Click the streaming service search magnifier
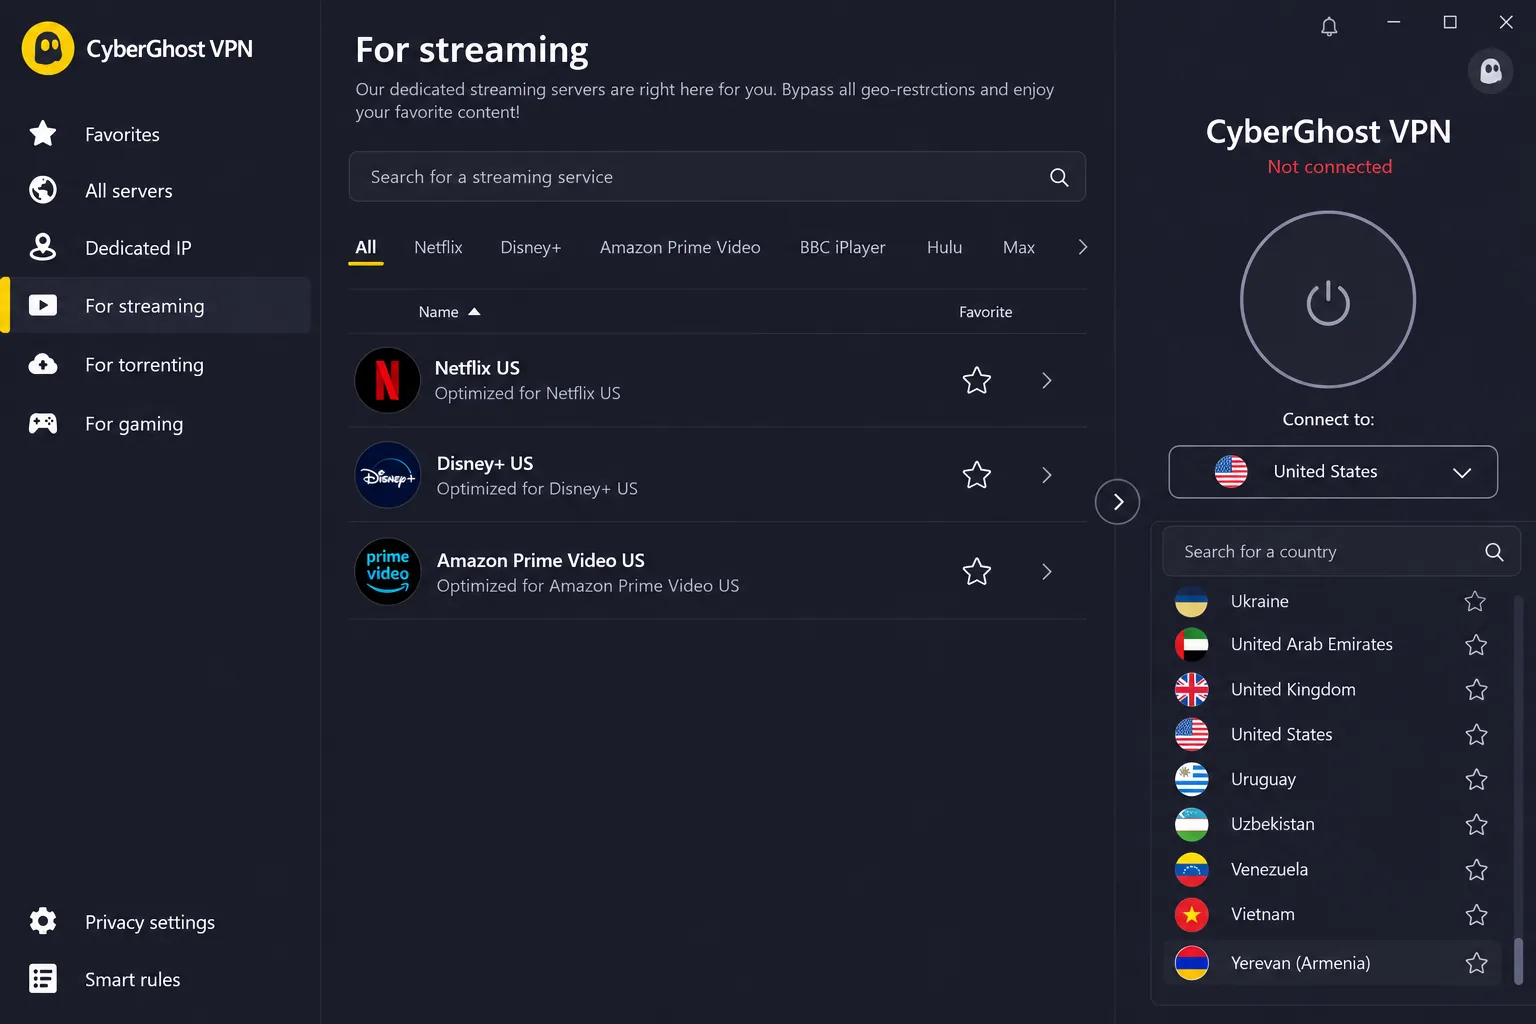1536x1024 pixels. (x=1059, y=177)
